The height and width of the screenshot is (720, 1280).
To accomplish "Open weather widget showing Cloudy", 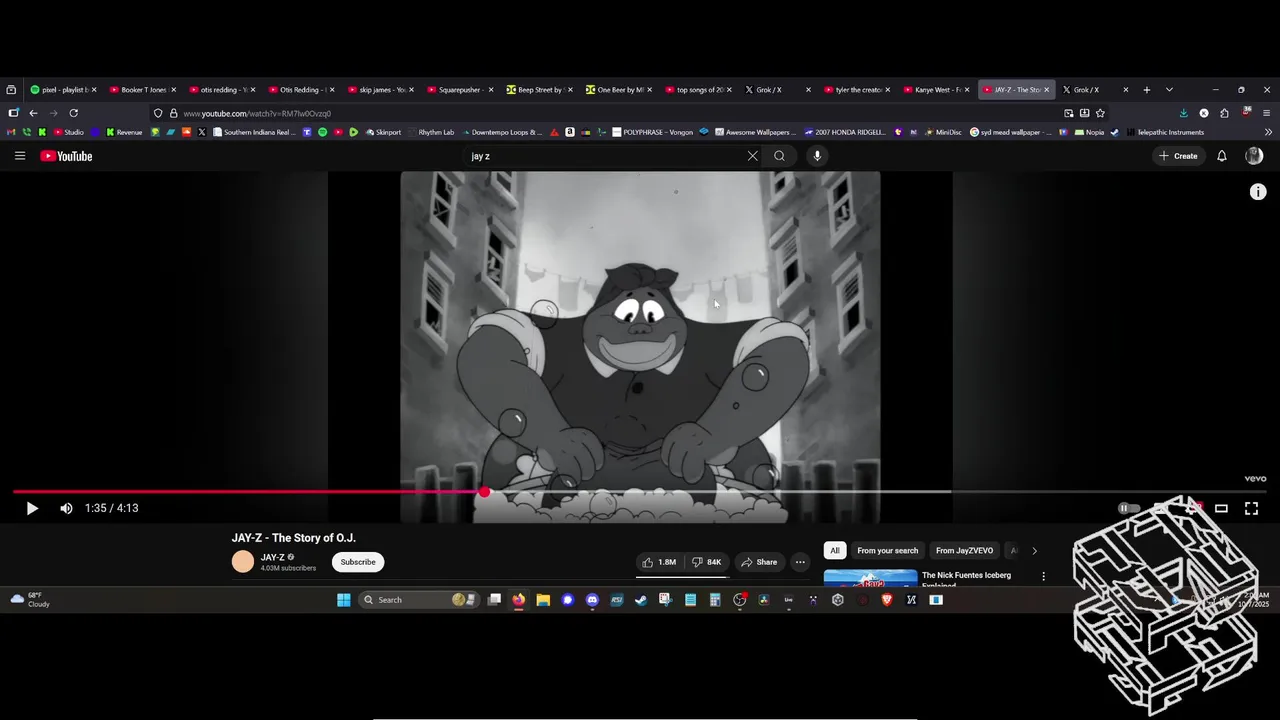I will click(30, 600).
